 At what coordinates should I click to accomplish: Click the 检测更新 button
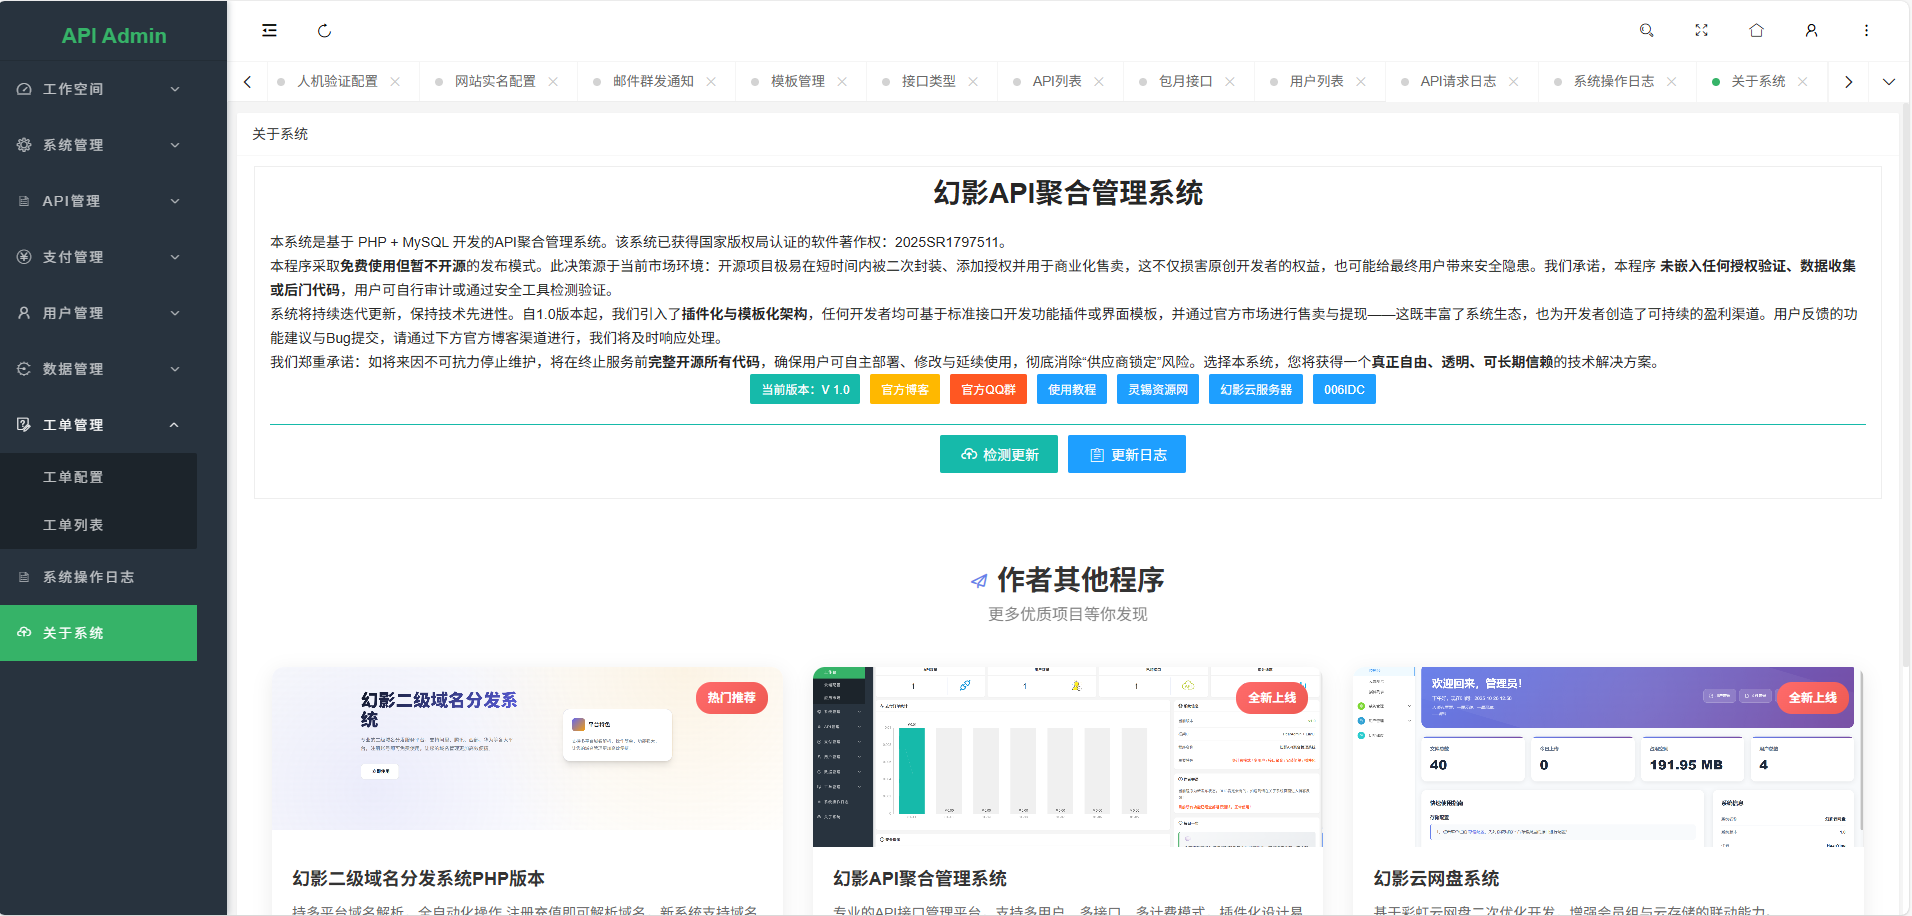tap(998, 454)
